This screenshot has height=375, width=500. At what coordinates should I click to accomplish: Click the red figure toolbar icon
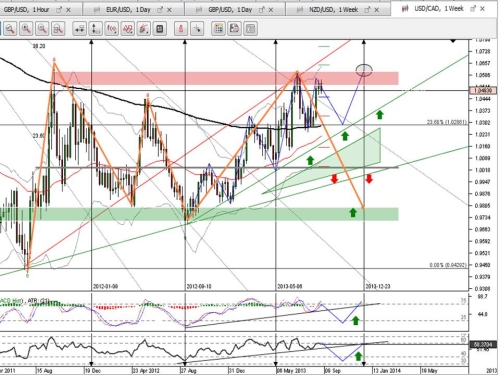(181, 29)
